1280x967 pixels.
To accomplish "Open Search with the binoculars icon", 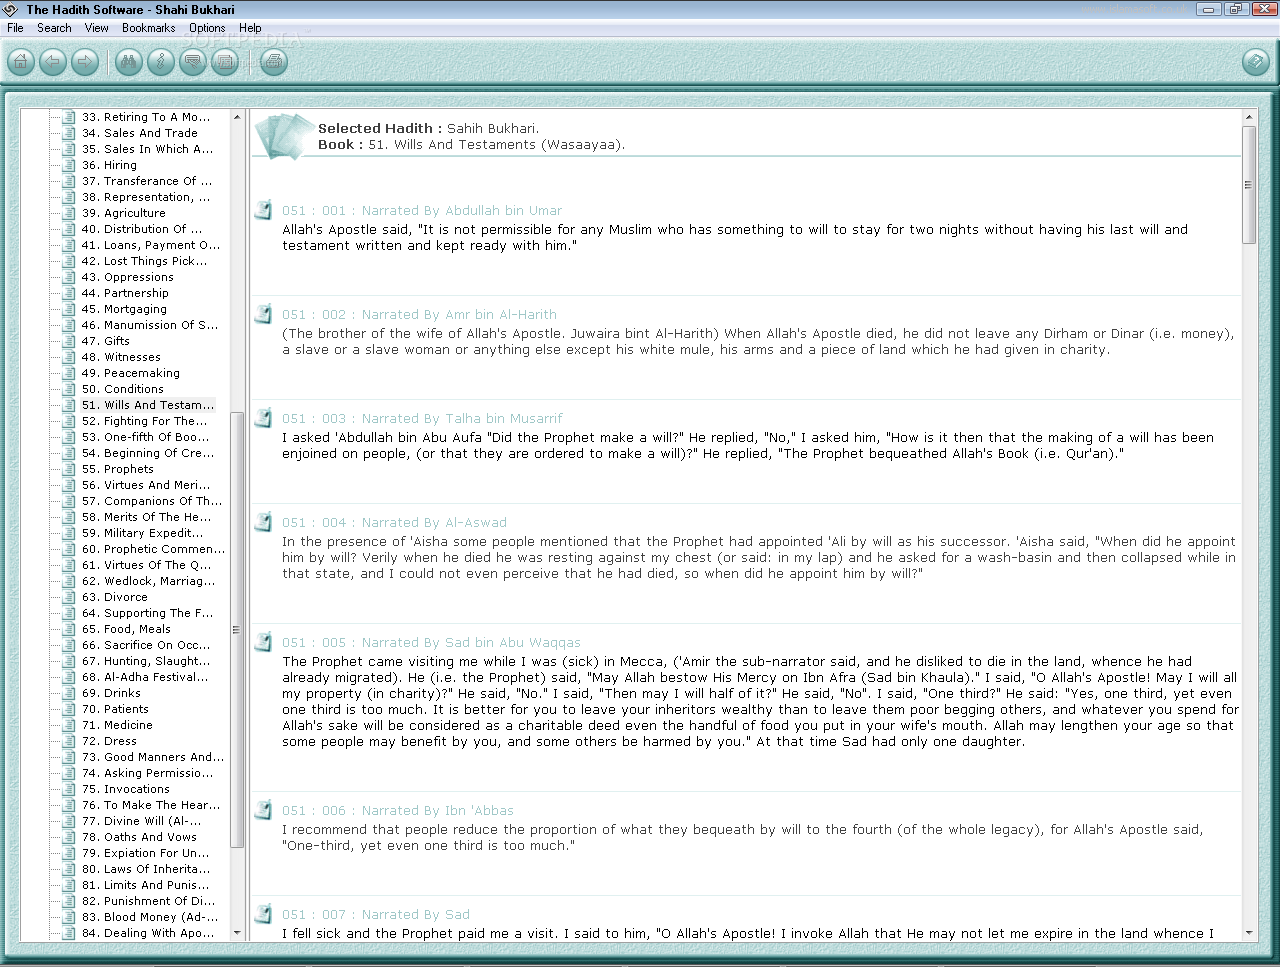I will pos(129,62).
